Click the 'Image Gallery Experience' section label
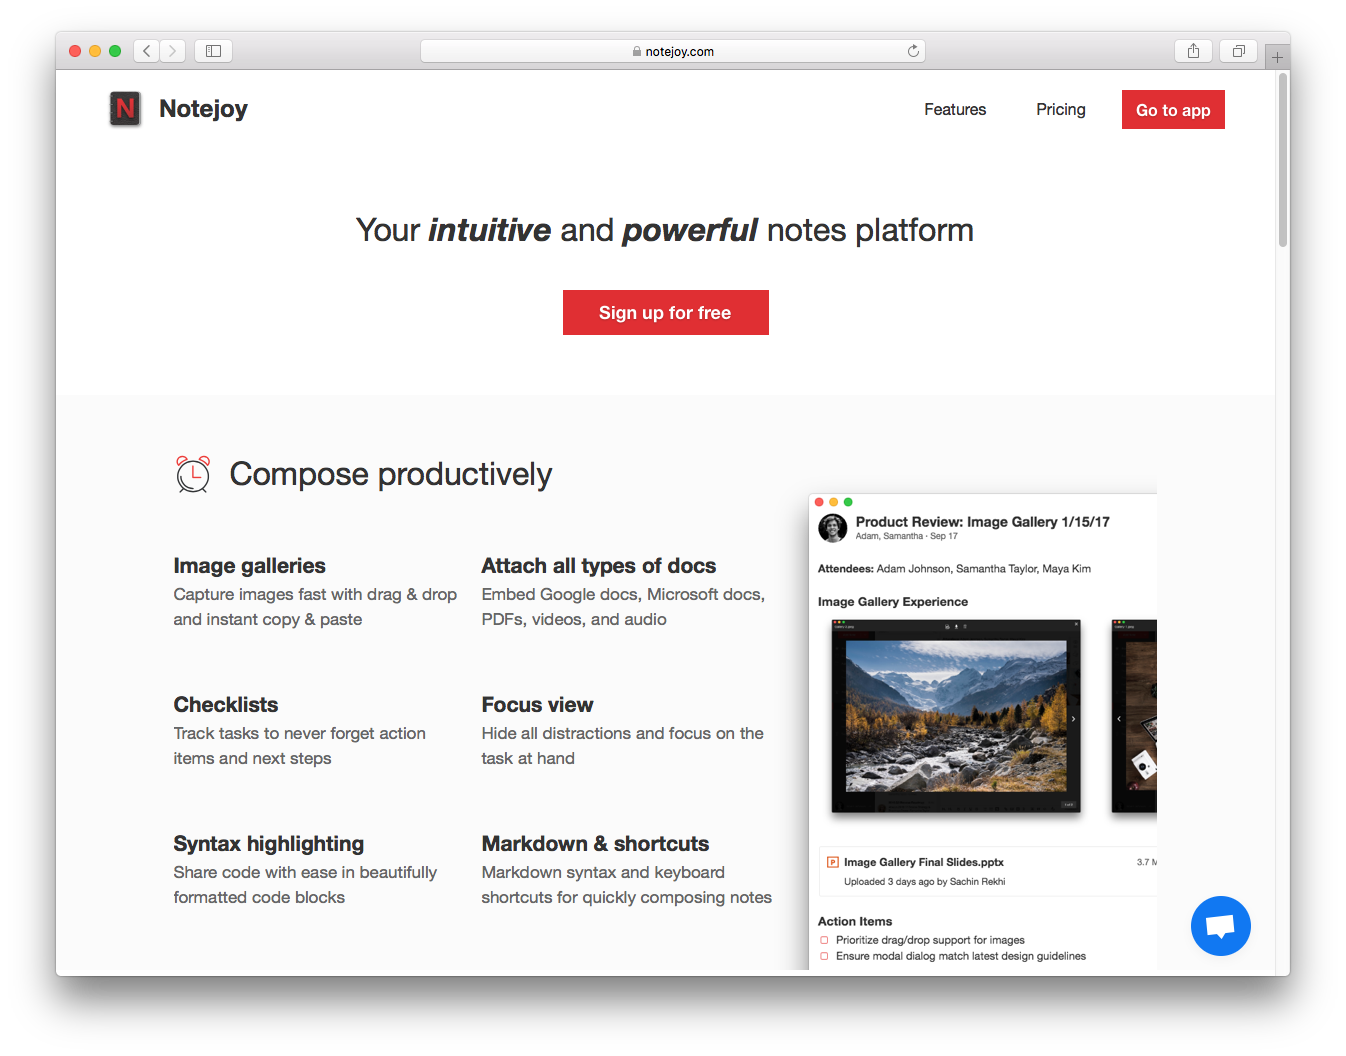Viewport: 1346px width, 1056px height. (893, 602)
